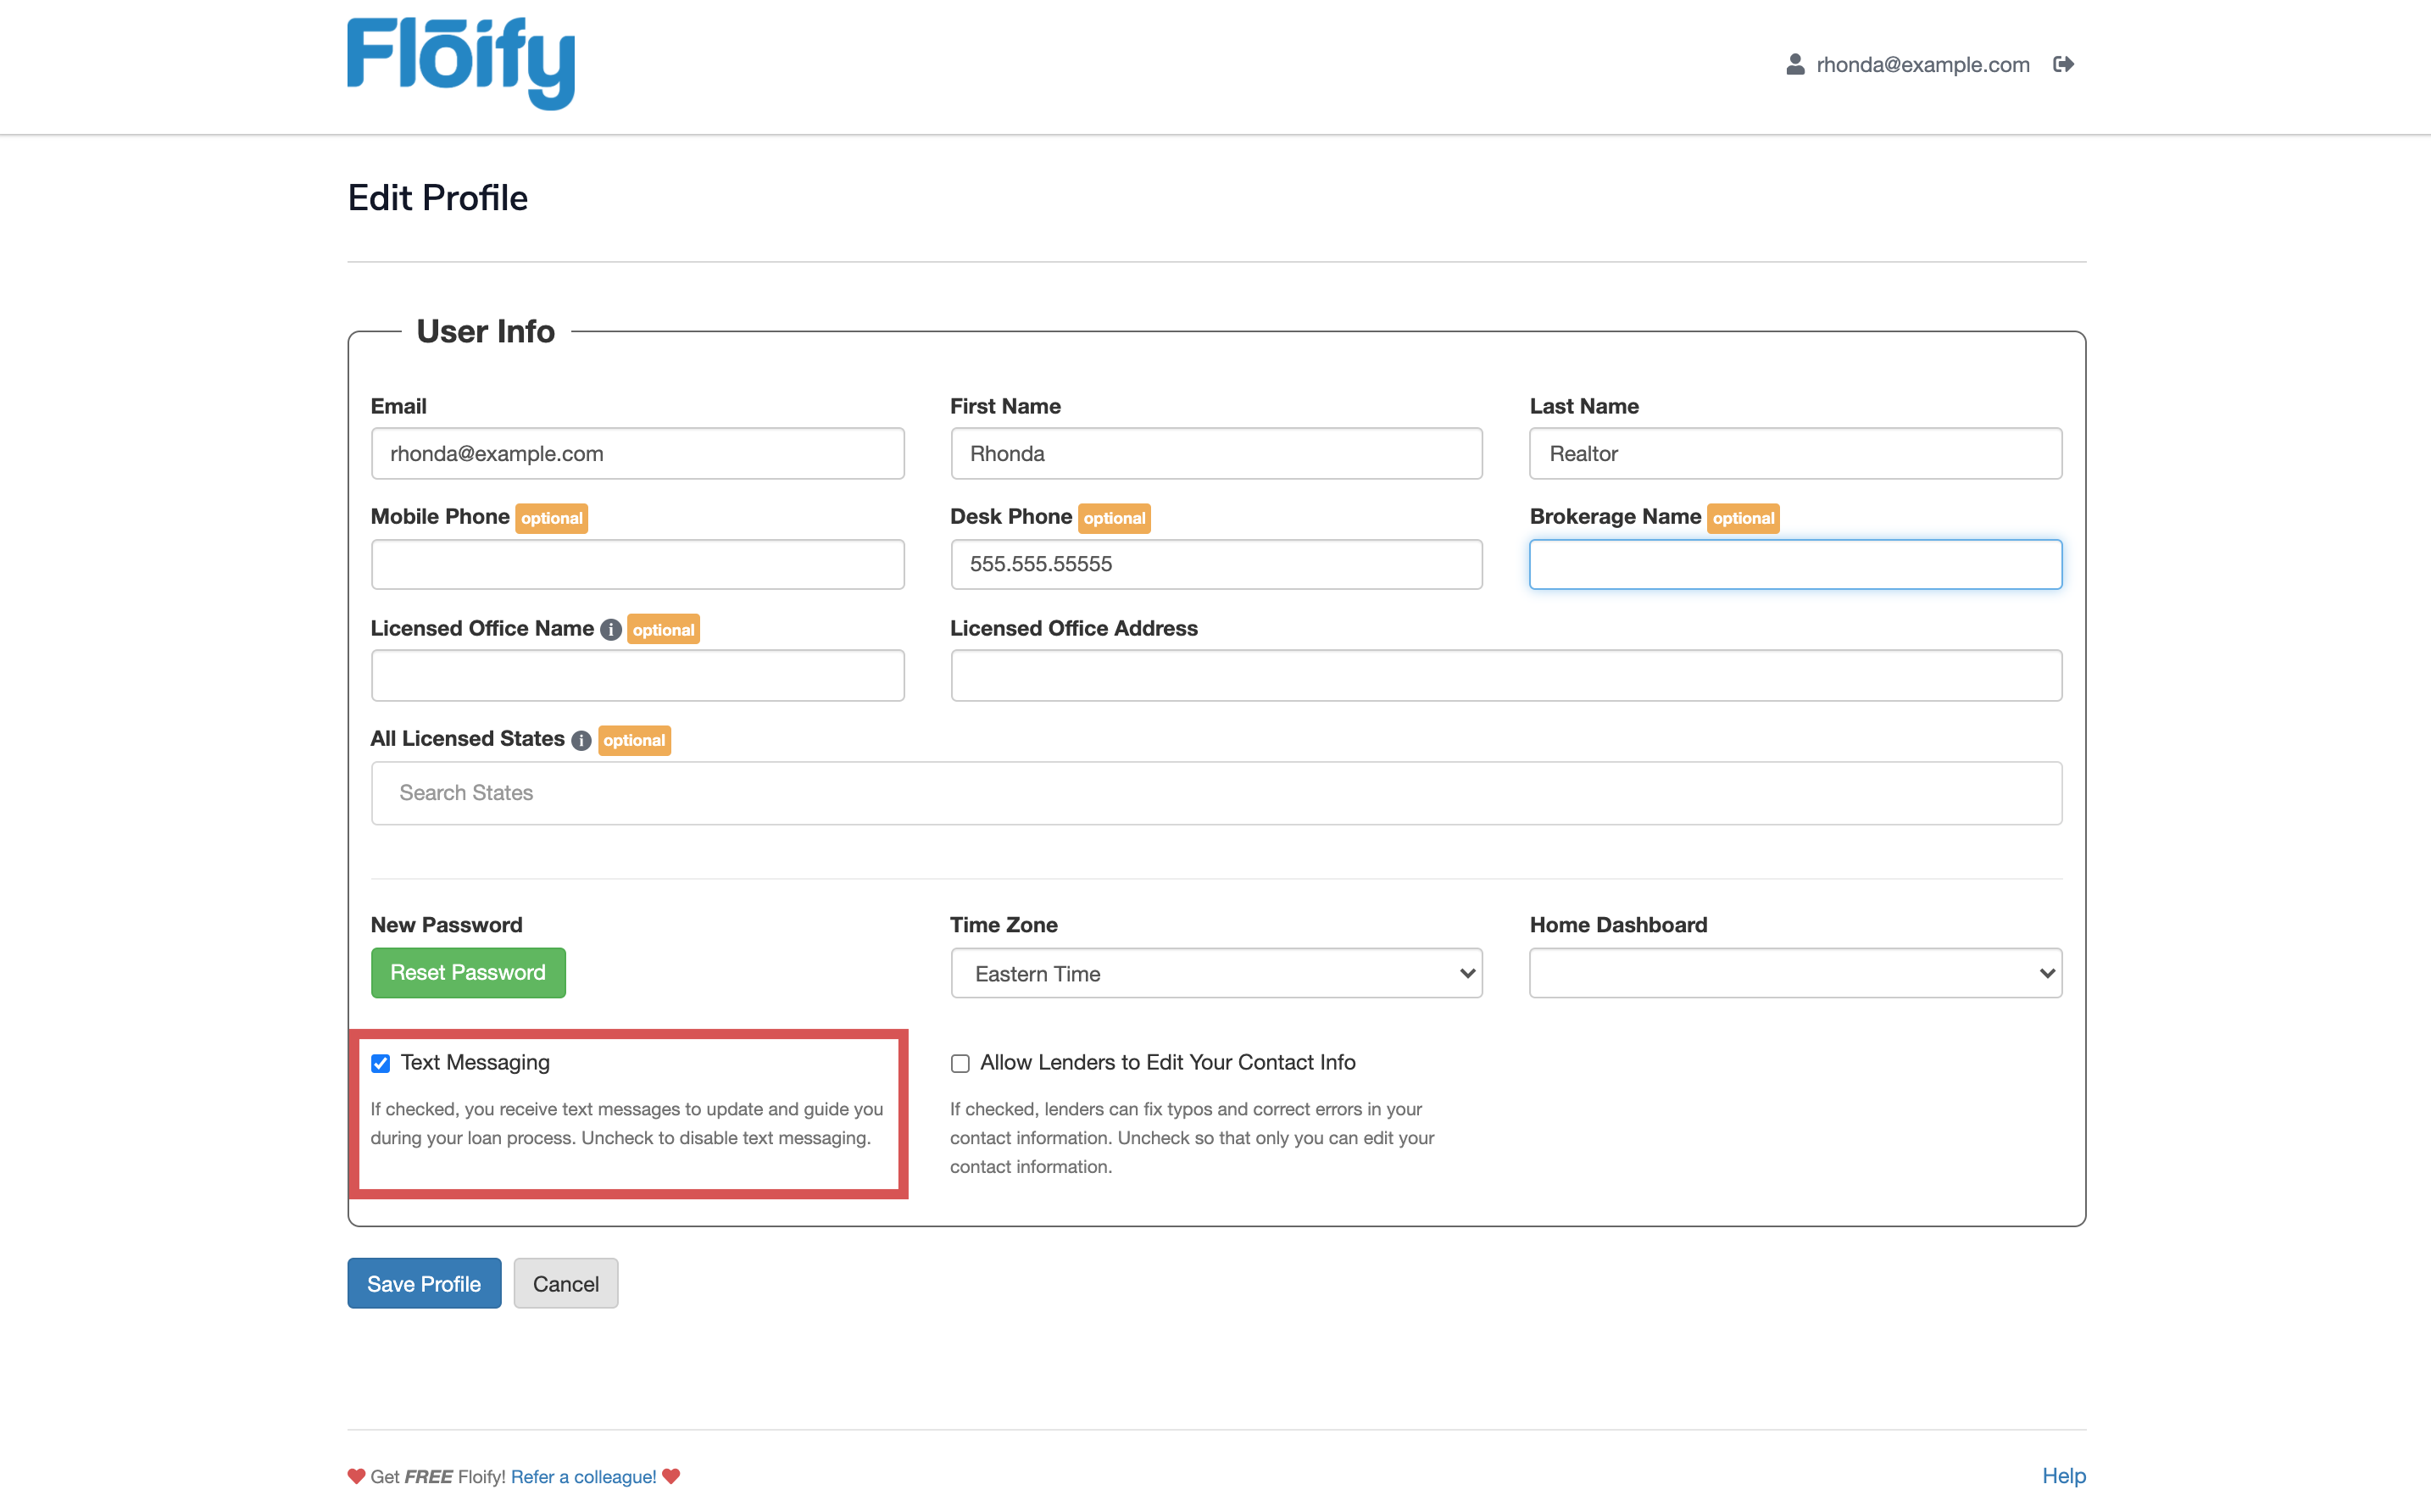Click the All Licensed States info icon

[581, 740]
